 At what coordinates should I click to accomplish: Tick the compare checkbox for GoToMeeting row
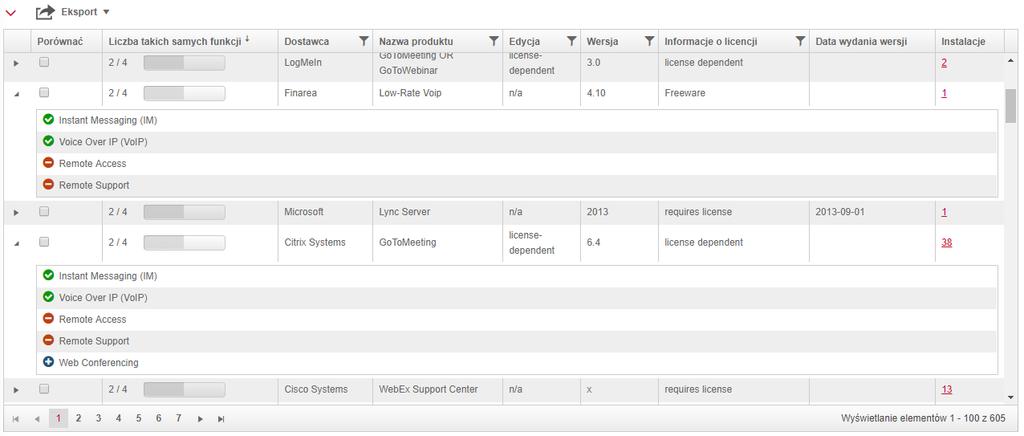pyautogui.click(x=43, y=242)
